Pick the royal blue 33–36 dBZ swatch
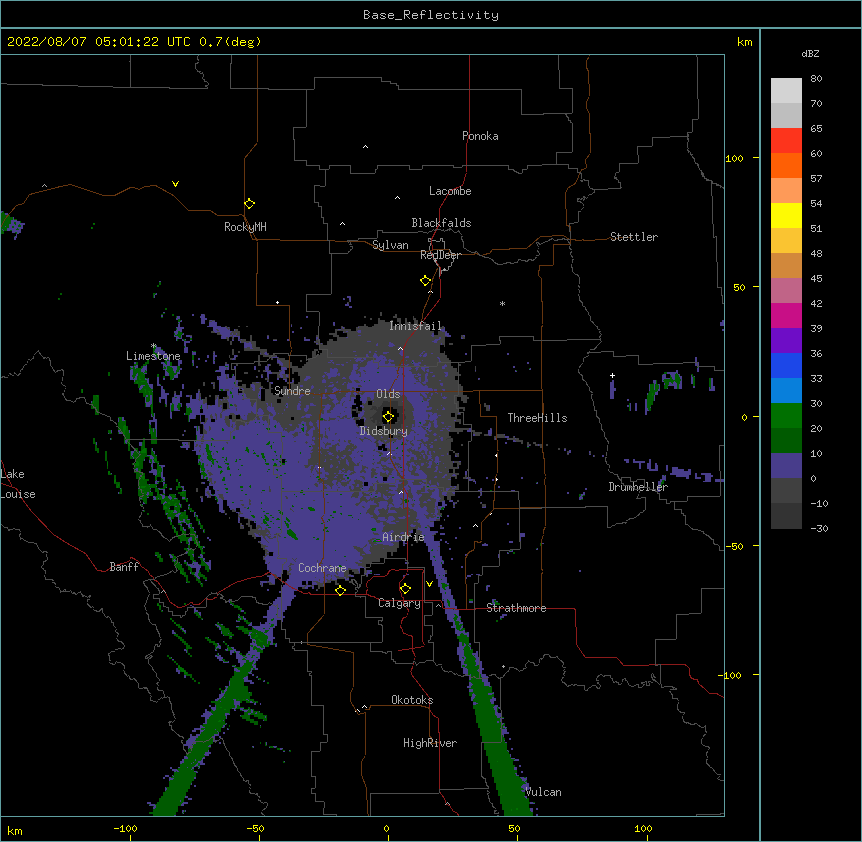This screenshot has width=862, height=842. coord(786,365)
